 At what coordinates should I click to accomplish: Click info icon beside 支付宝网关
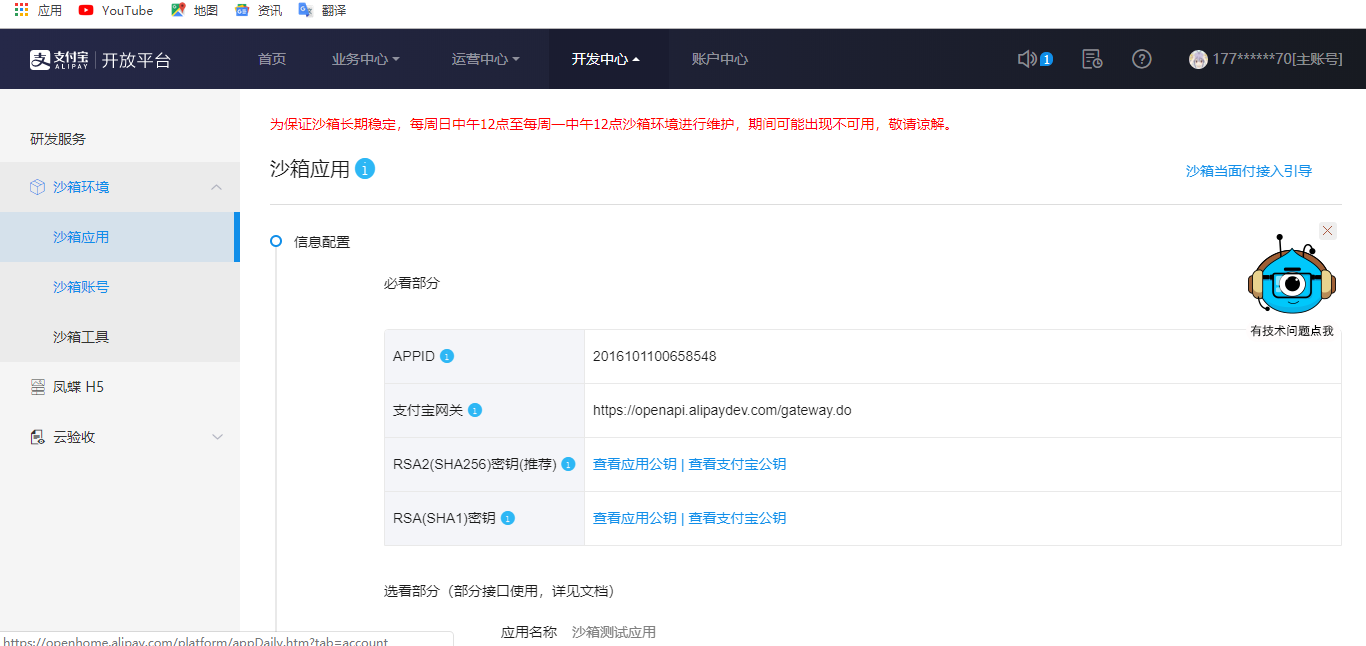[x=475, y=410]
